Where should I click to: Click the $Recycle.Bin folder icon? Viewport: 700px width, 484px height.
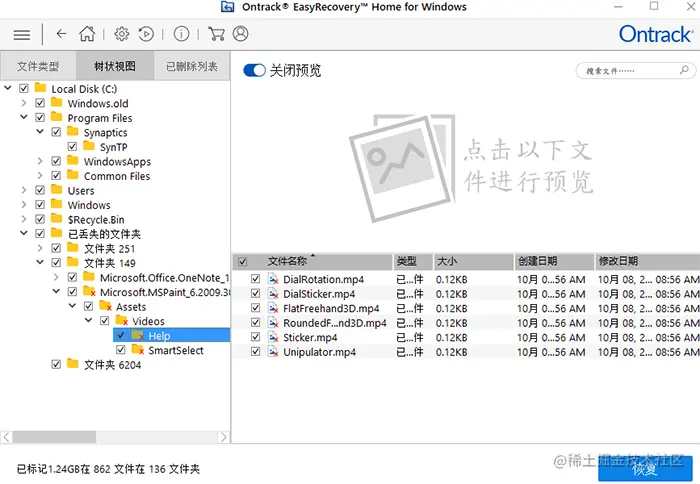[57, 218]
